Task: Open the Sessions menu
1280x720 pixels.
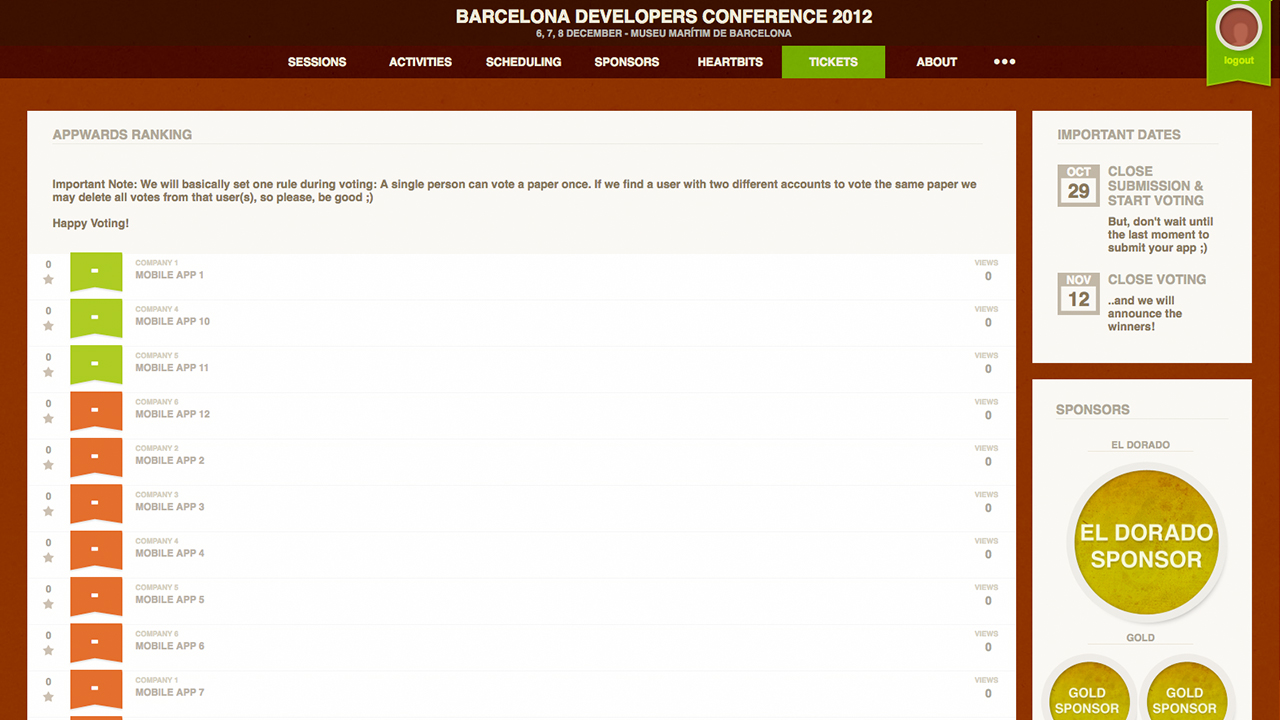Action: point(317,62)
